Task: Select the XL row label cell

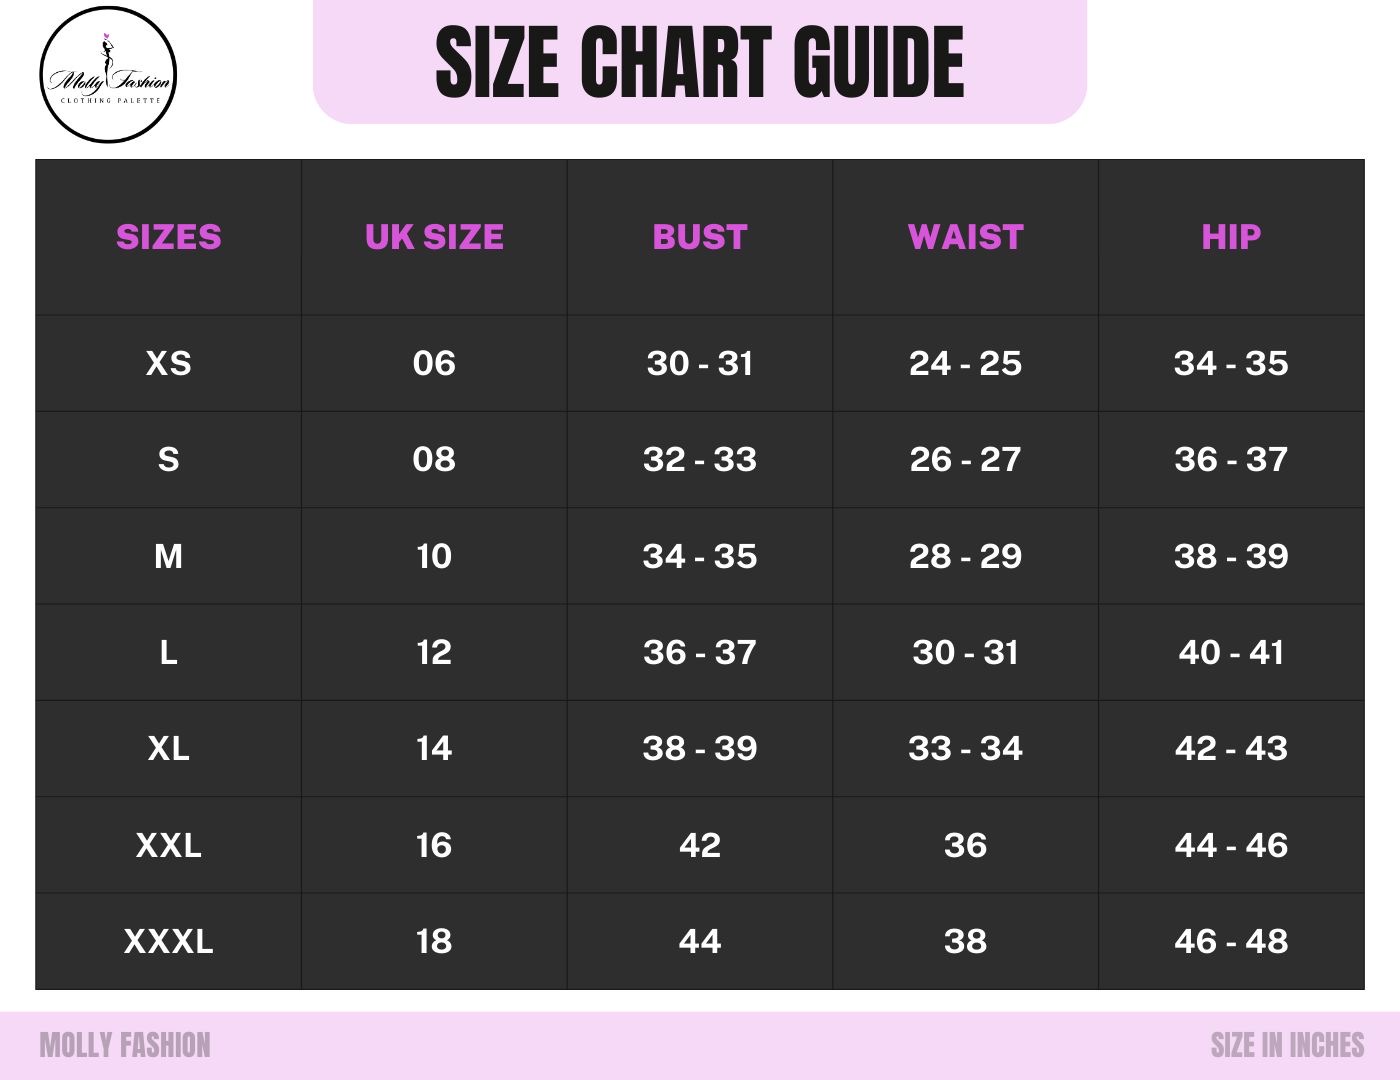Action: click(168, 748)
